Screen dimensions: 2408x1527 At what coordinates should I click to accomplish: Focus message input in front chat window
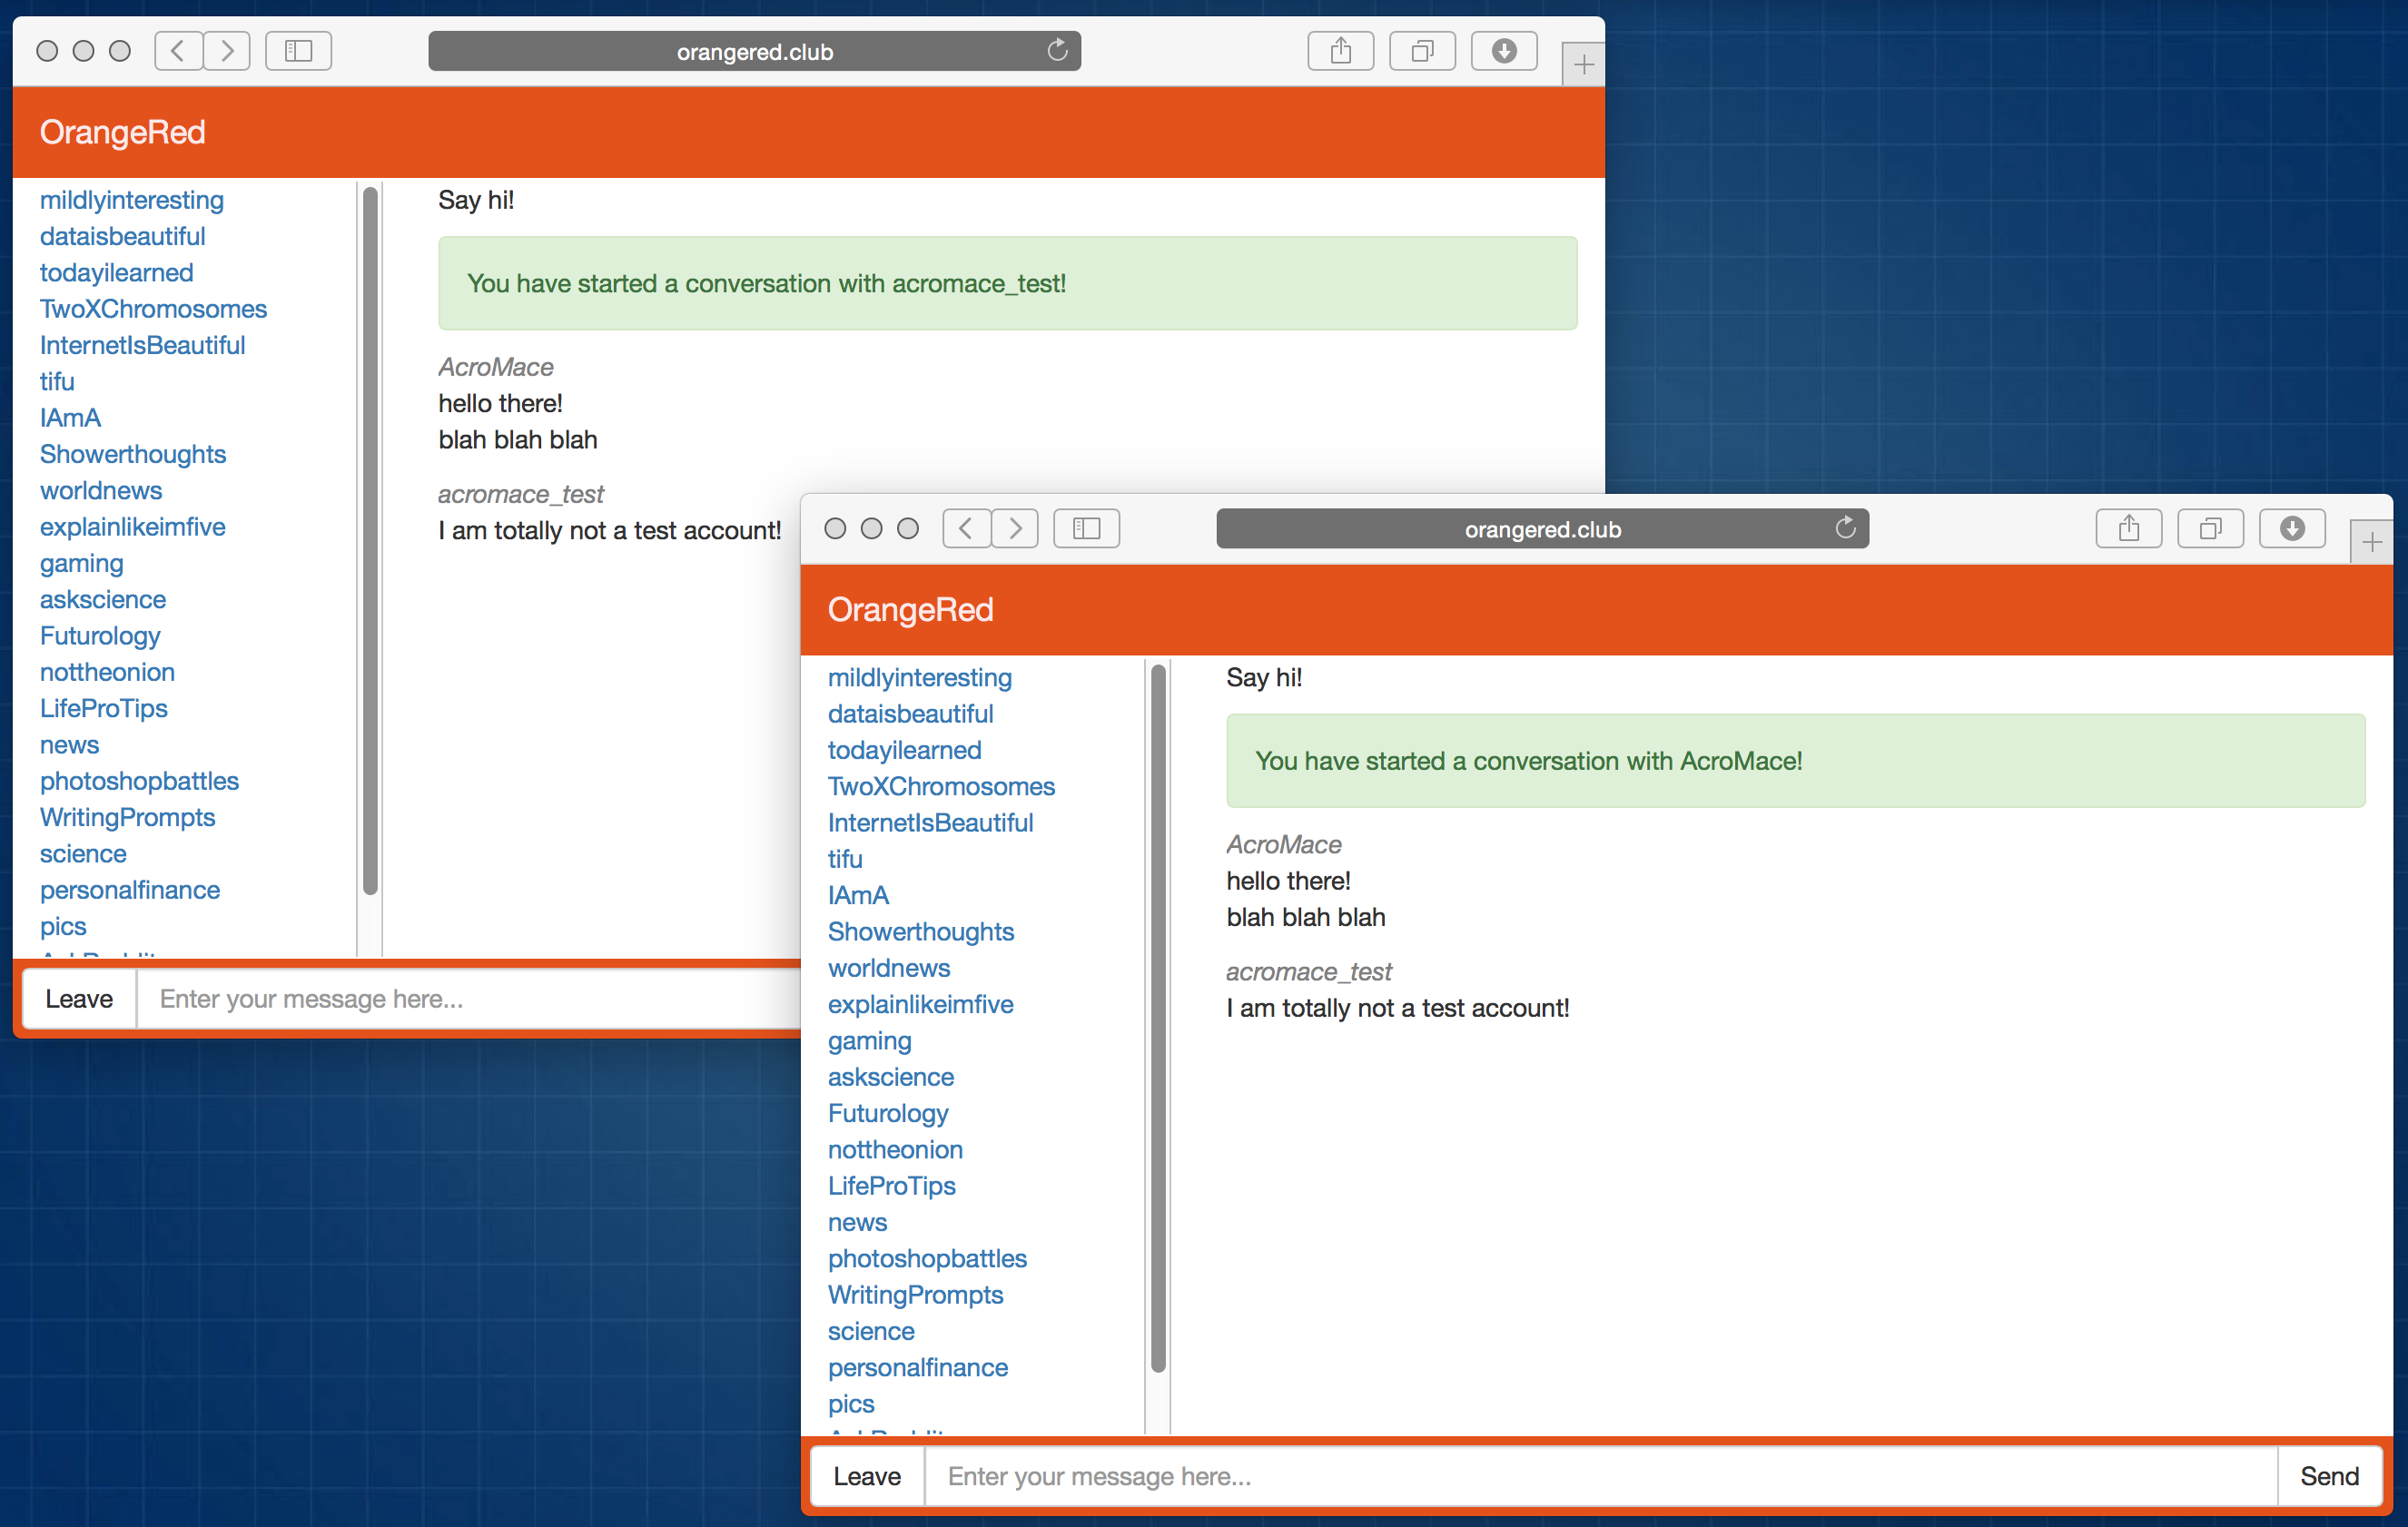point(1600,1476)
